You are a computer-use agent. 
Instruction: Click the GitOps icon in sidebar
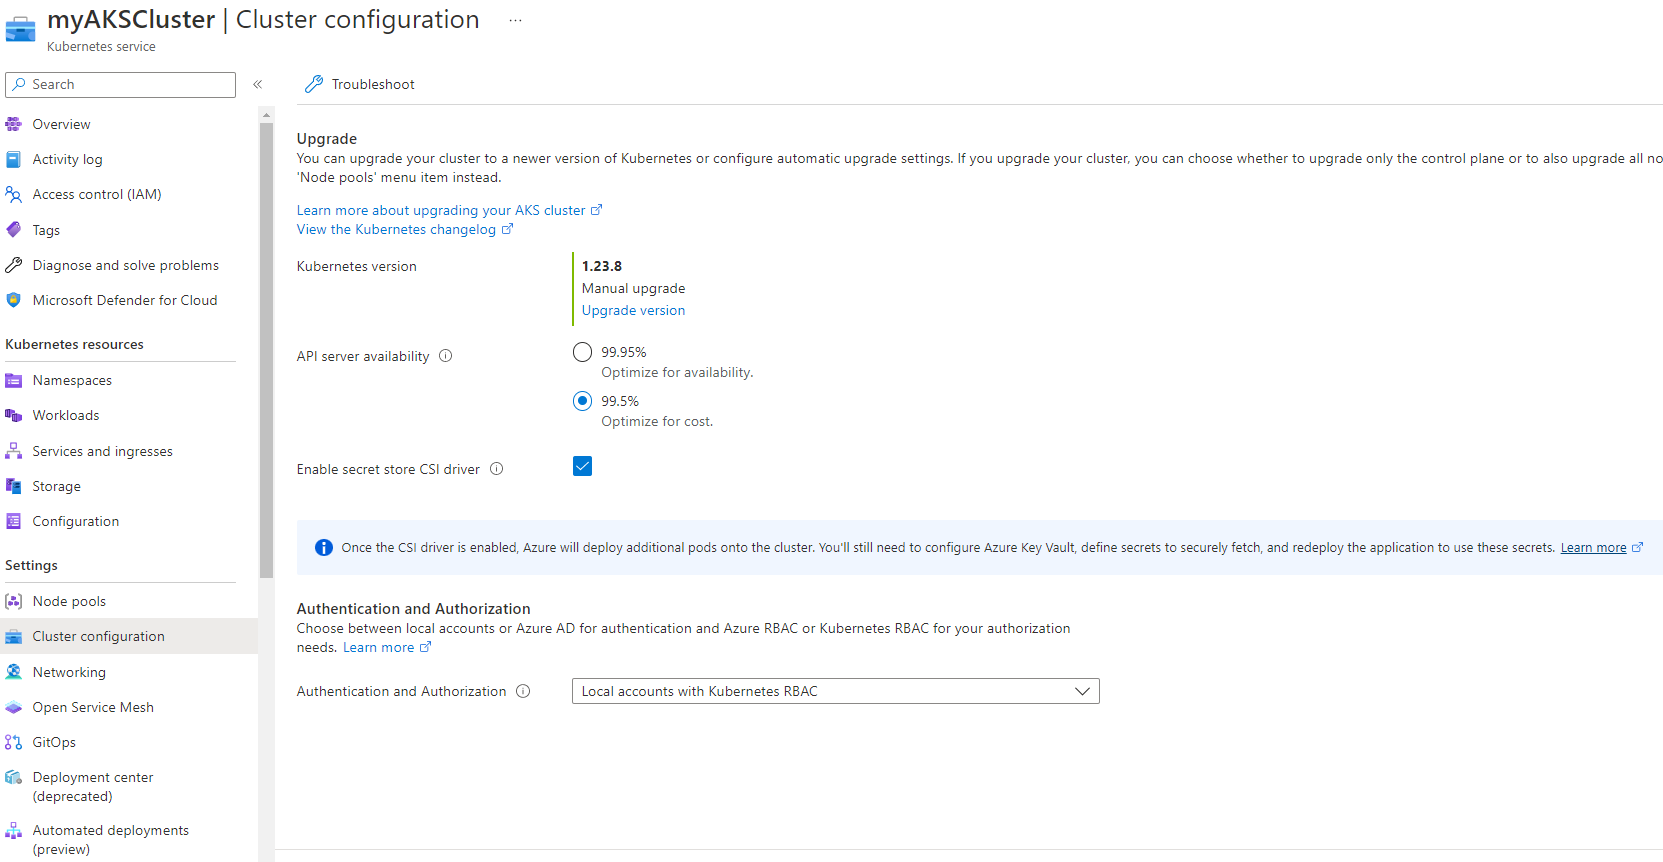14,742
